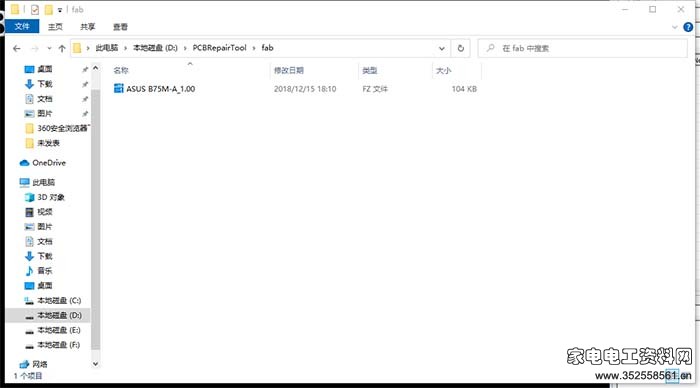Refresh the current folder
700x388 pixels.
pyautogui.click(x=461, y=48)
